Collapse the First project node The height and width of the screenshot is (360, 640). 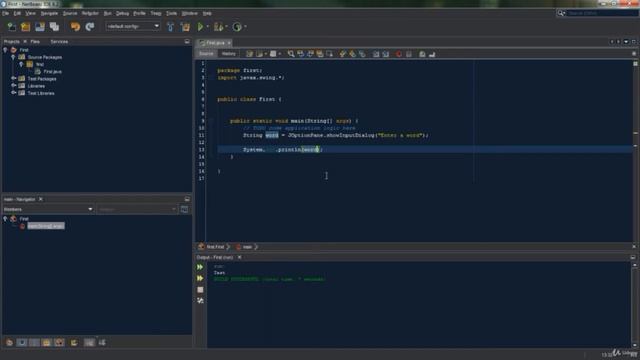coord(5,50)
